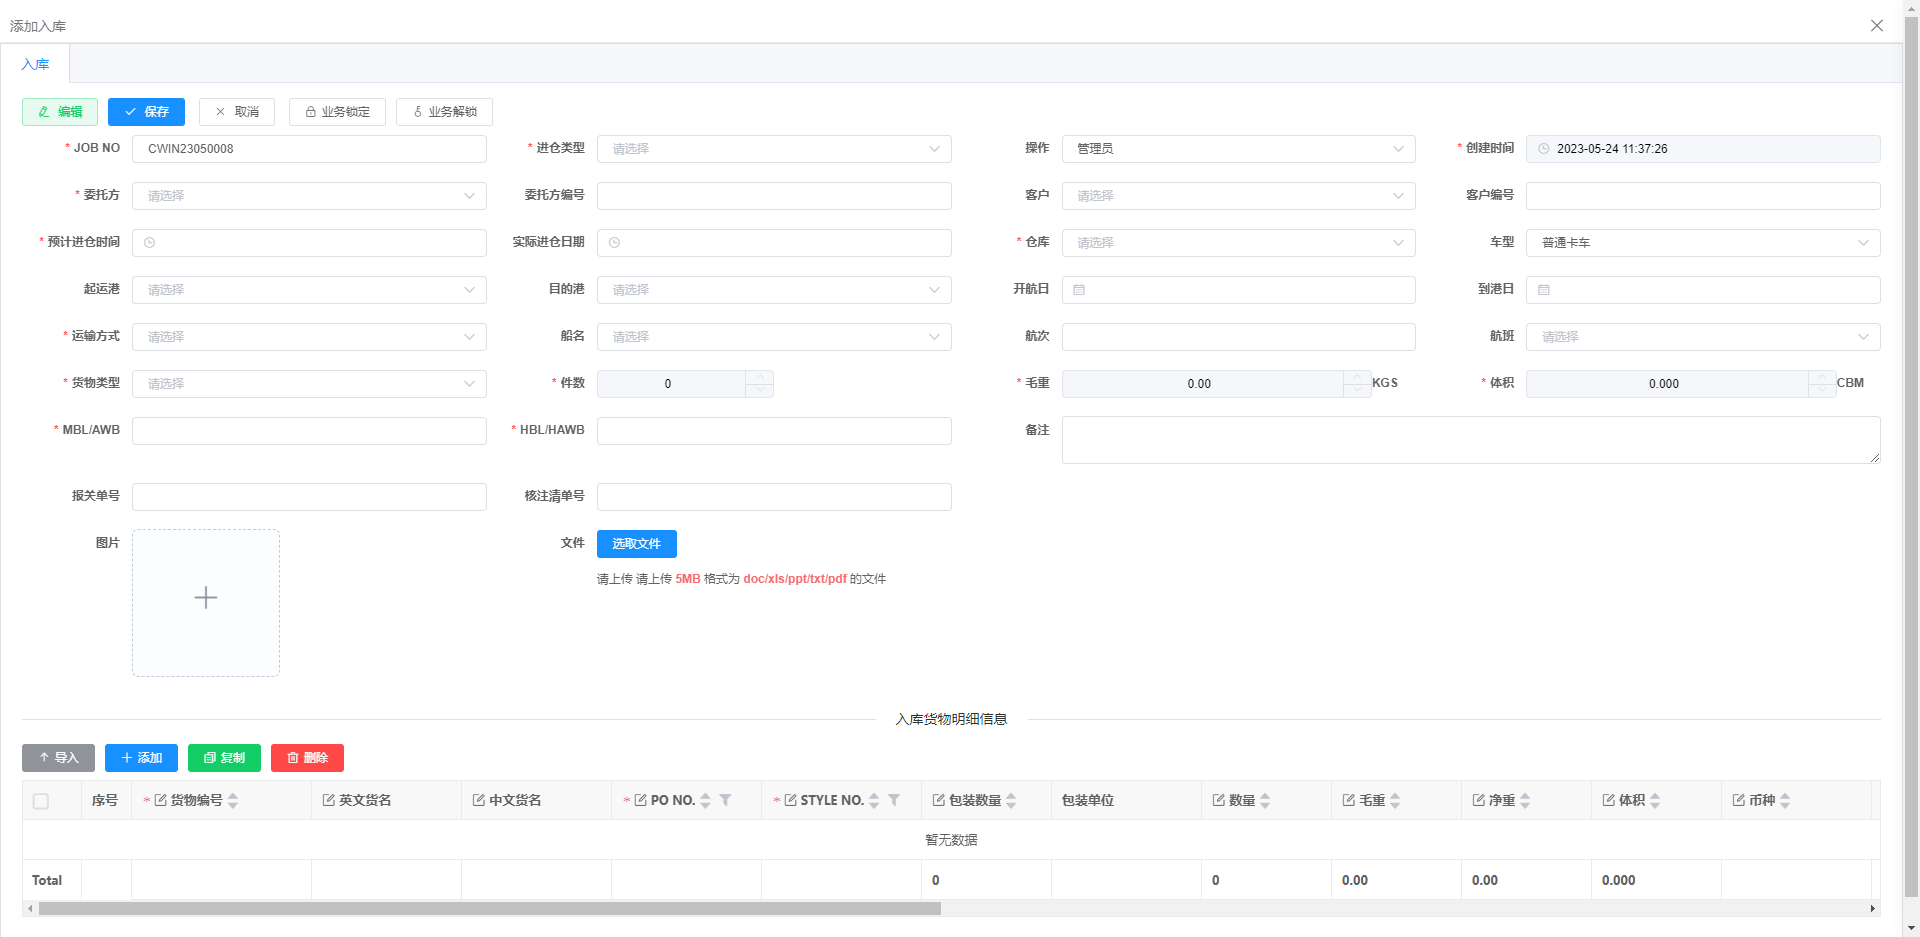Click the calendar icon in 开航日
Screen dimensions: 1920x937
click(1079, 290)
